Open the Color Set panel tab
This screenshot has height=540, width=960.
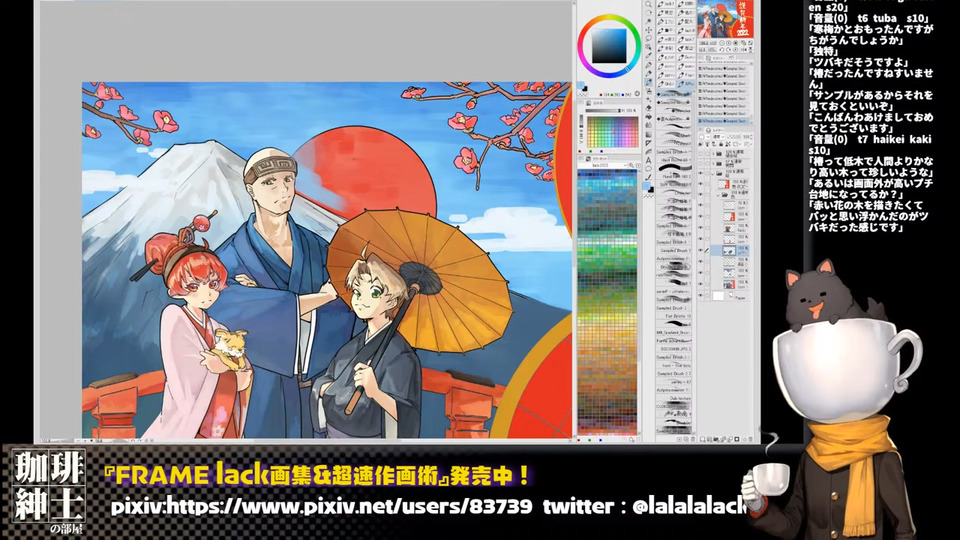pos(597,159)
